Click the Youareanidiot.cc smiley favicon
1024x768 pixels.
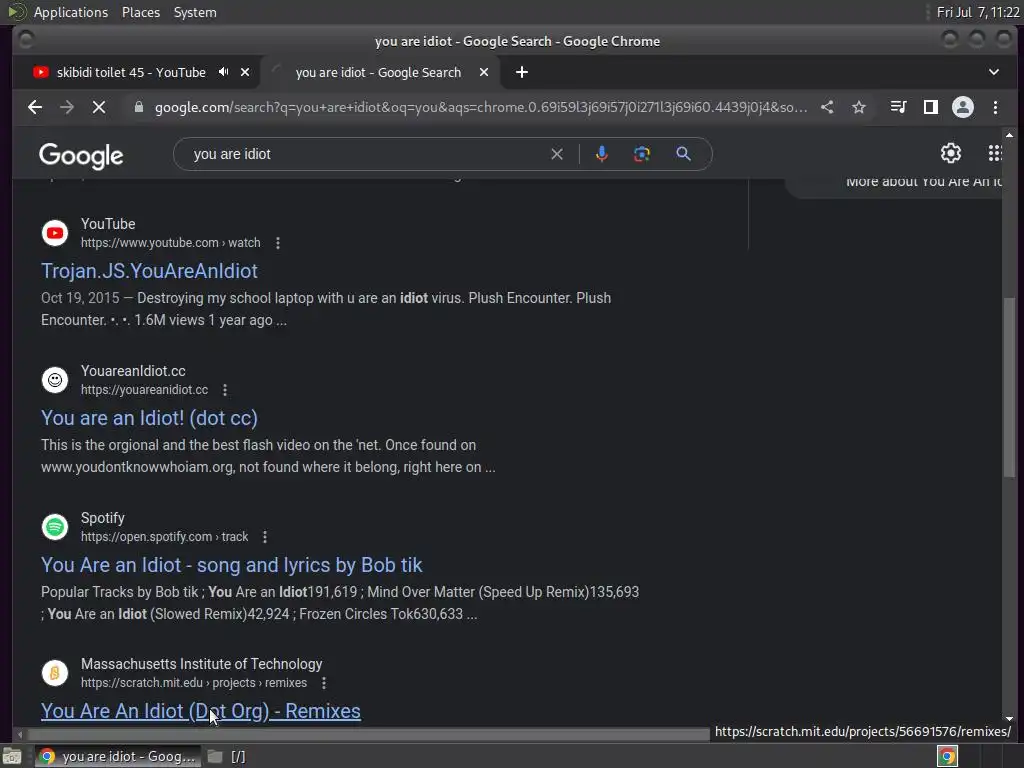coord(55,379)
